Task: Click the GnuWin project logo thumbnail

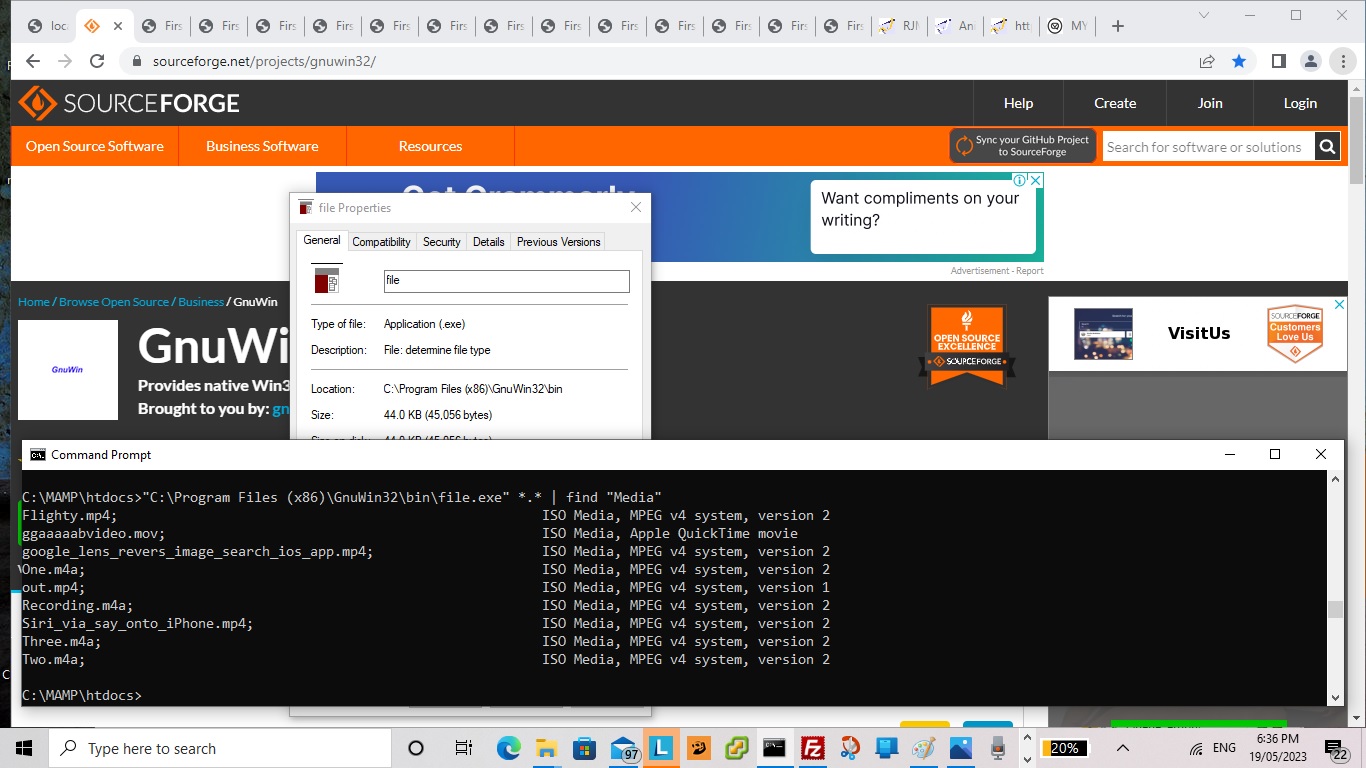Action: click(68, 370)
